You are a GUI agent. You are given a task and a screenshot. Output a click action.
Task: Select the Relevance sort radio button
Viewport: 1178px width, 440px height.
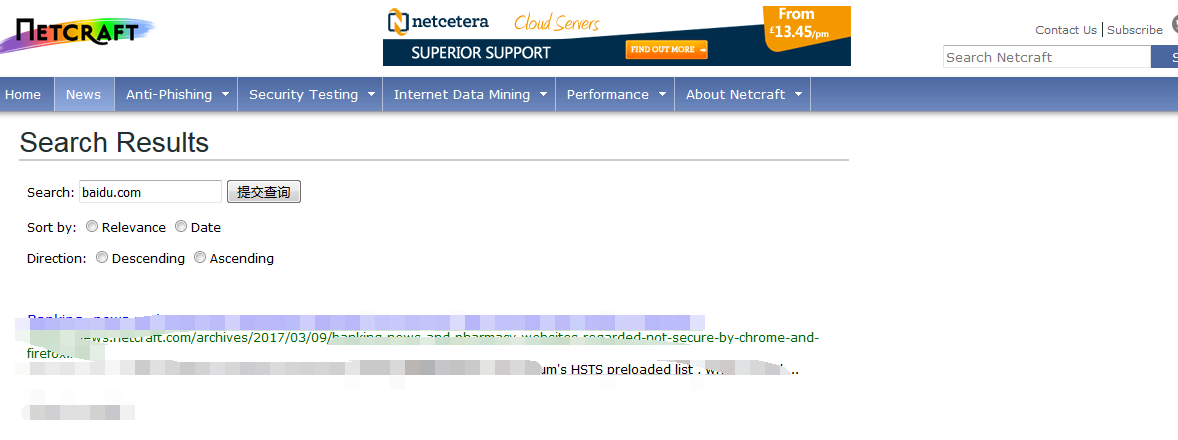pyautogui.click(x=92, y=227)
